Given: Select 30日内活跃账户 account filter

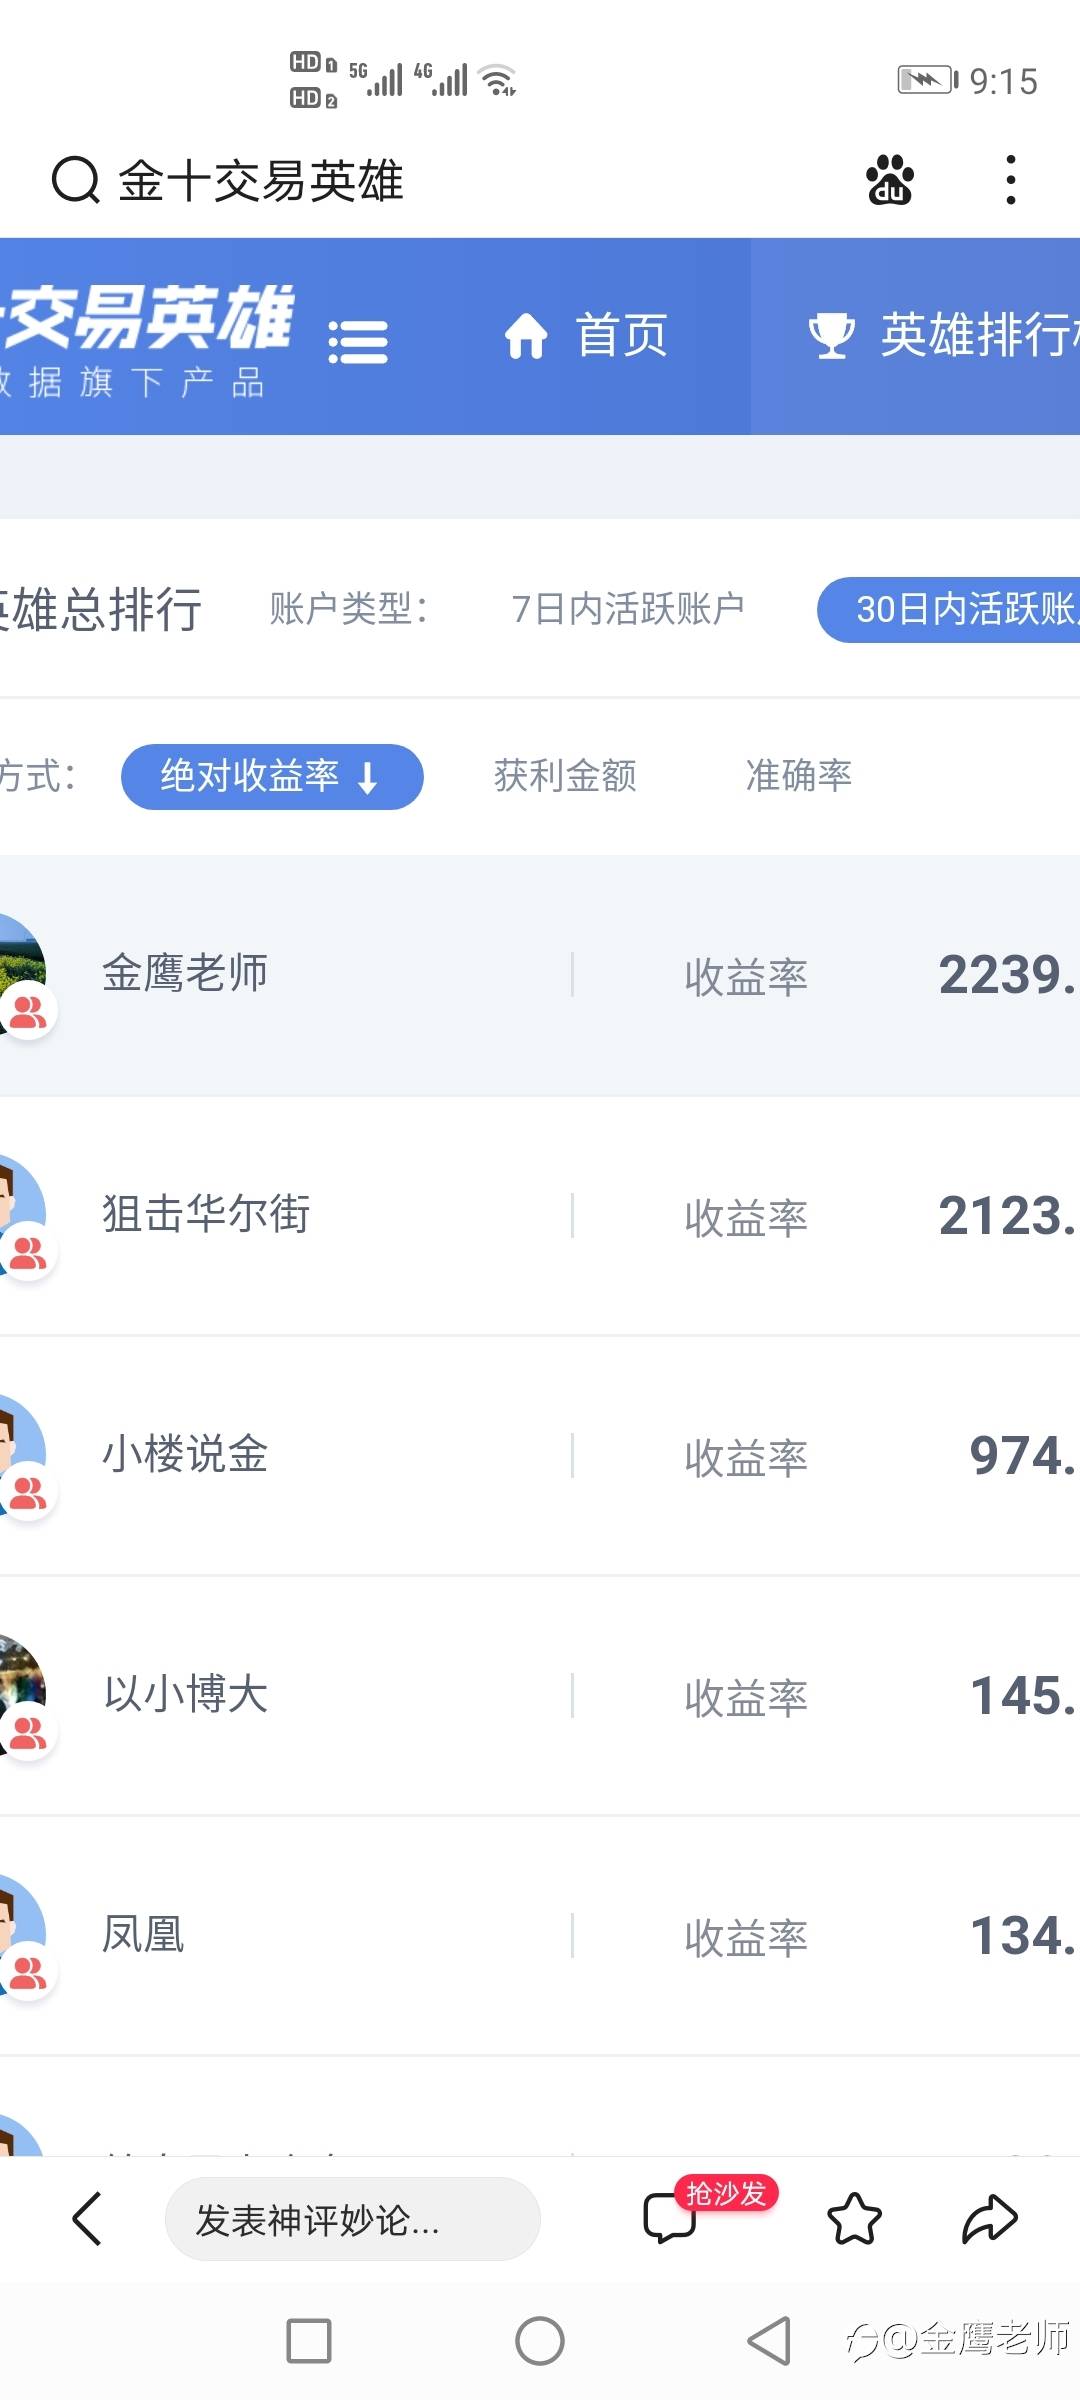Looking at the screenshot, I should pyautogui.click(x=950, y=609).
